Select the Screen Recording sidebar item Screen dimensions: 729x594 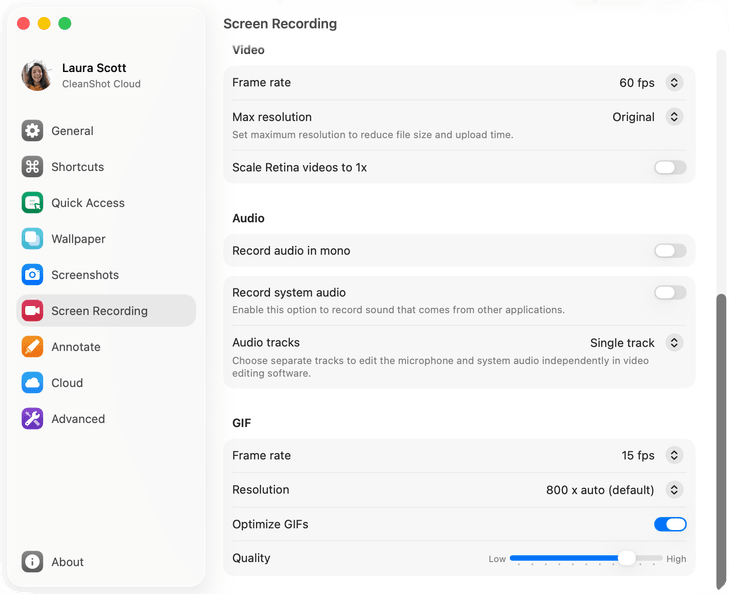[x=106, y=310]
